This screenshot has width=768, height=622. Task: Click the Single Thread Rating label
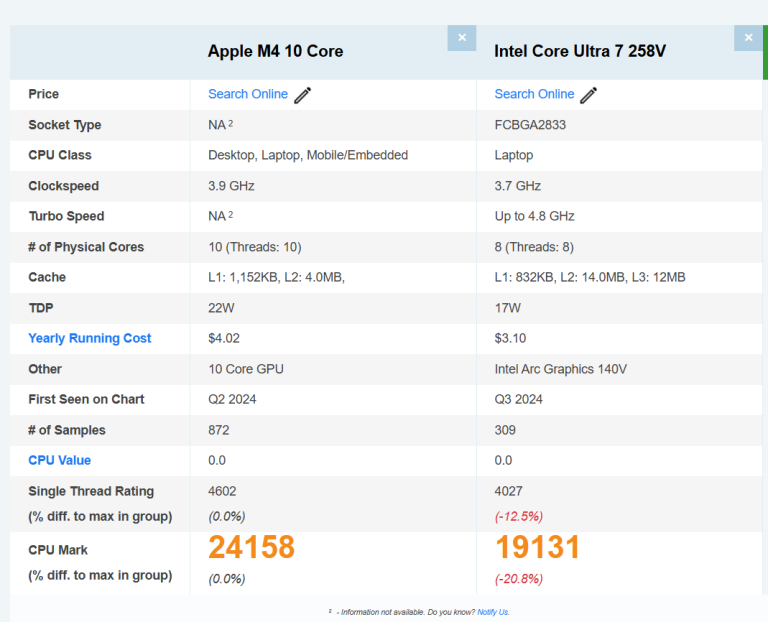tap(91, 491)
